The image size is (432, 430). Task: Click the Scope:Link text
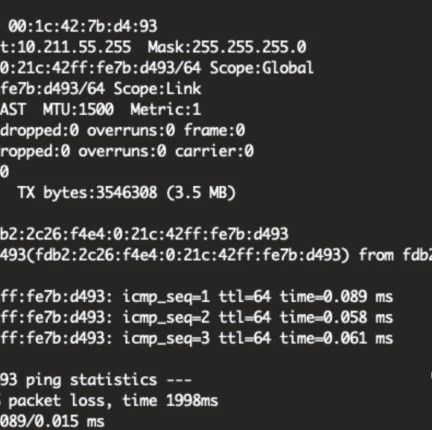(157, 89)
